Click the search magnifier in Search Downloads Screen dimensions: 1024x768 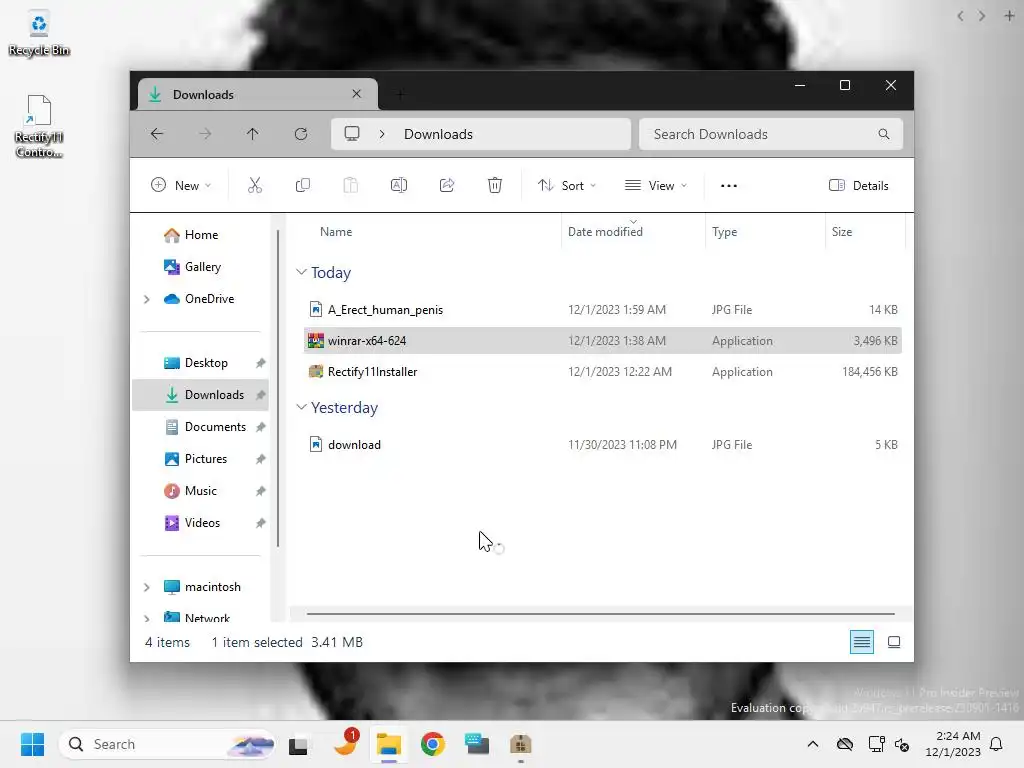tap(884, 134)
